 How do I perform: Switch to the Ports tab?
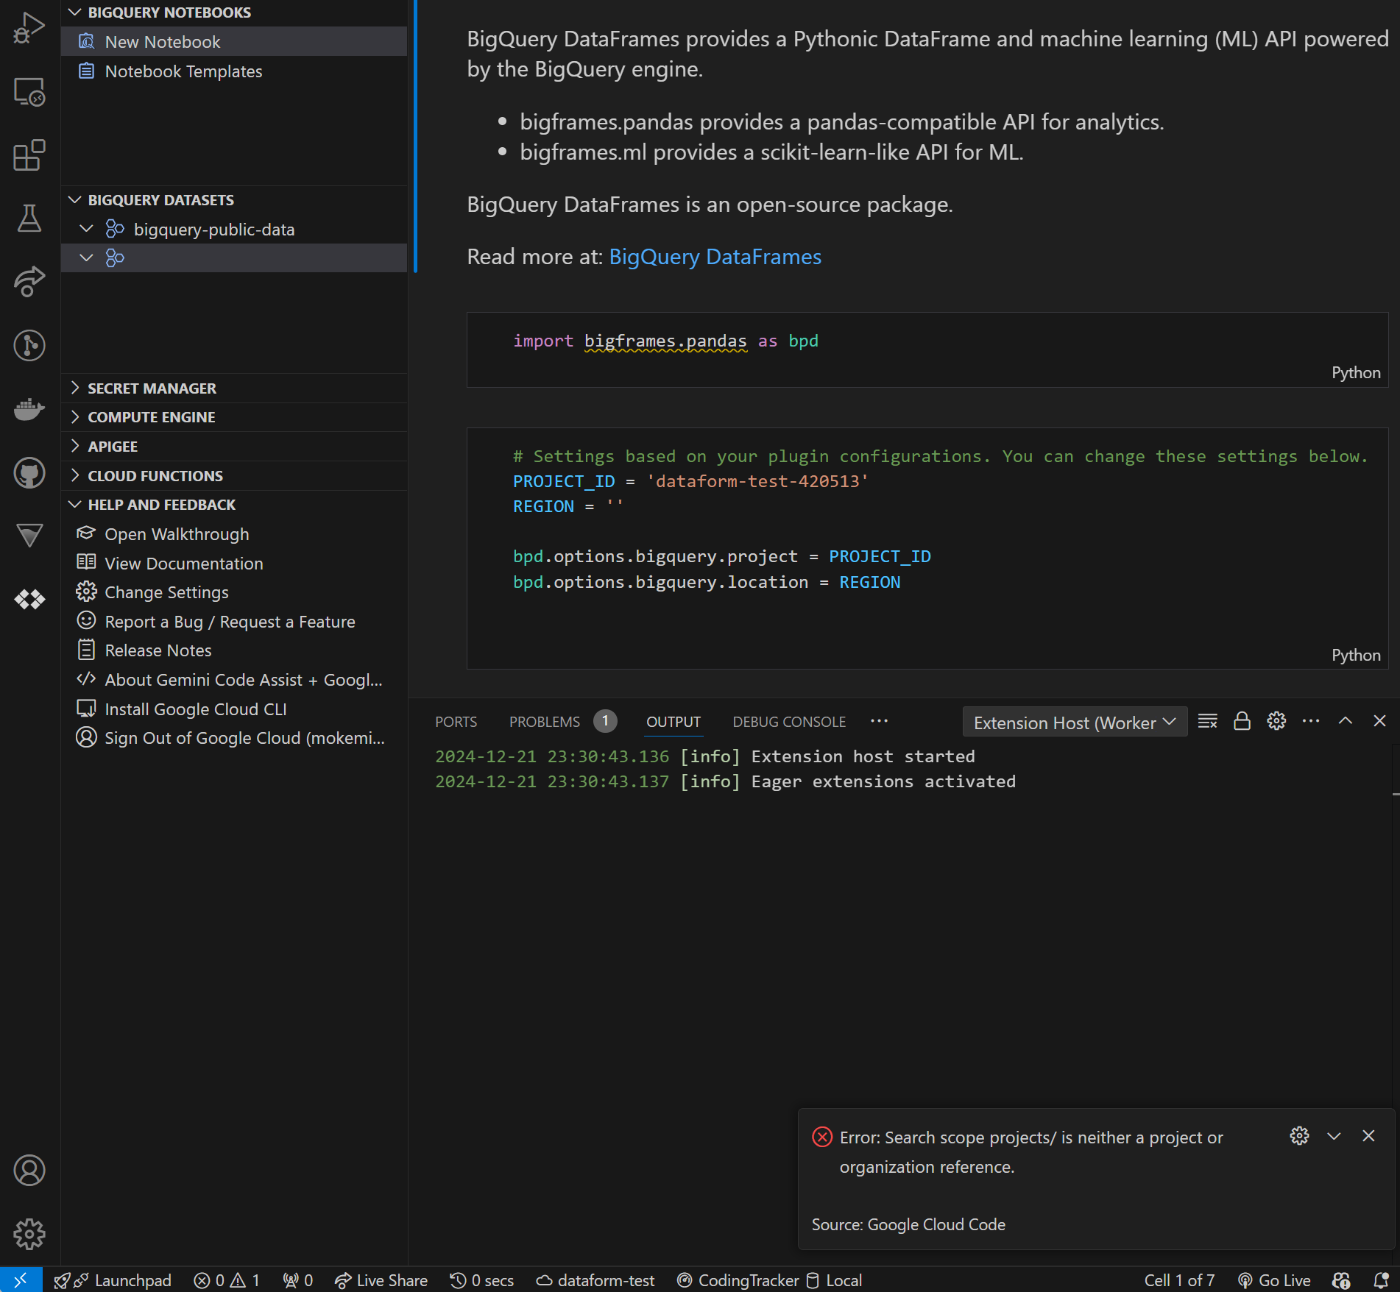point(456,722)
